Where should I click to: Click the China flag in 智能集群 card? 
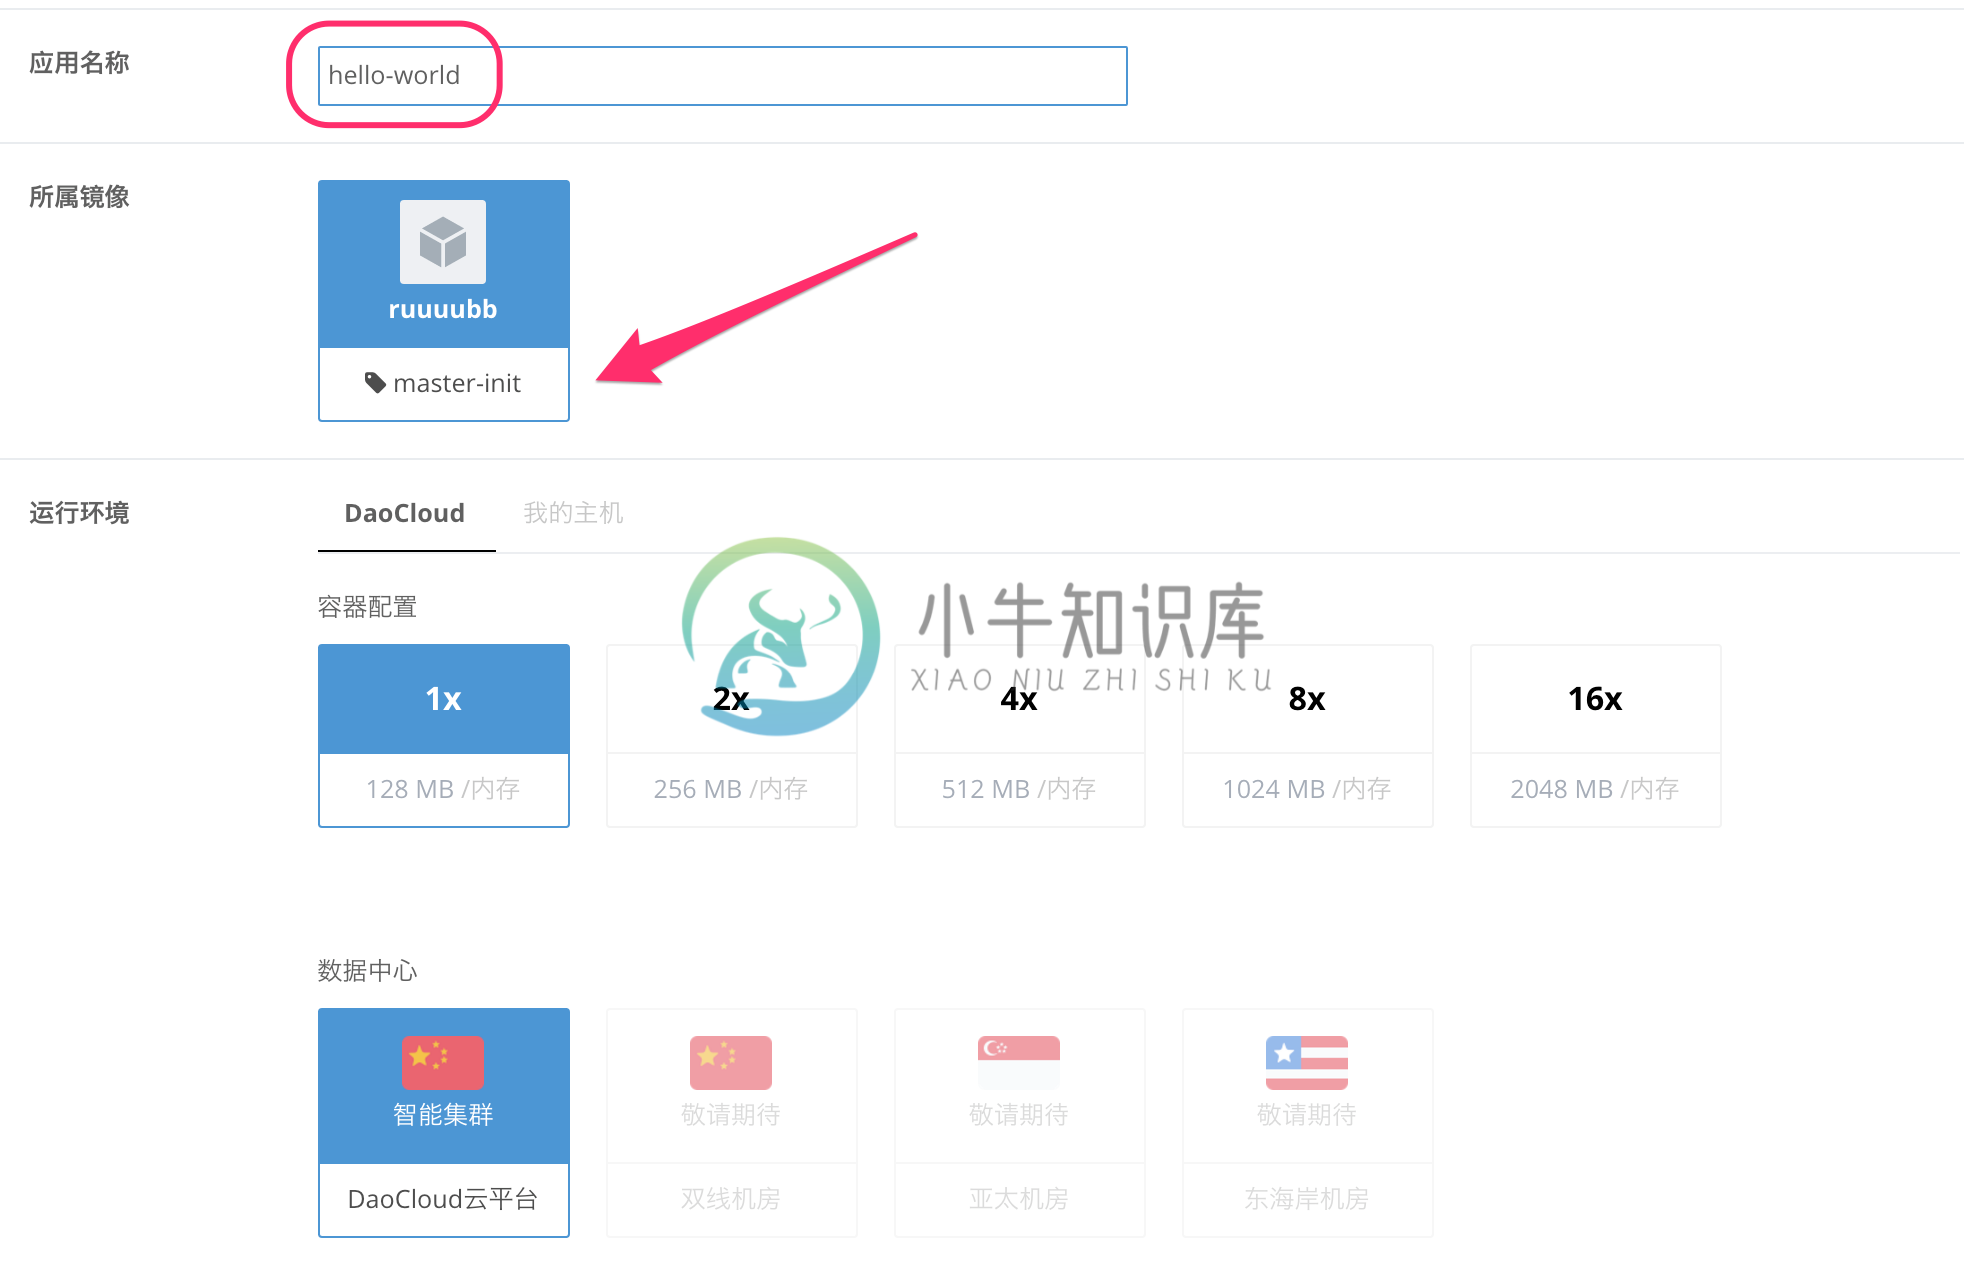[443, 1062]
